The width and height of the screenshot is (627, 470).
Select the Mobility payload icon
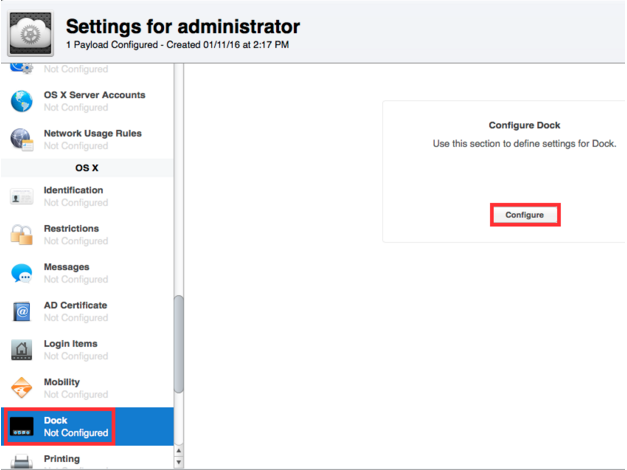click(22, 388)
